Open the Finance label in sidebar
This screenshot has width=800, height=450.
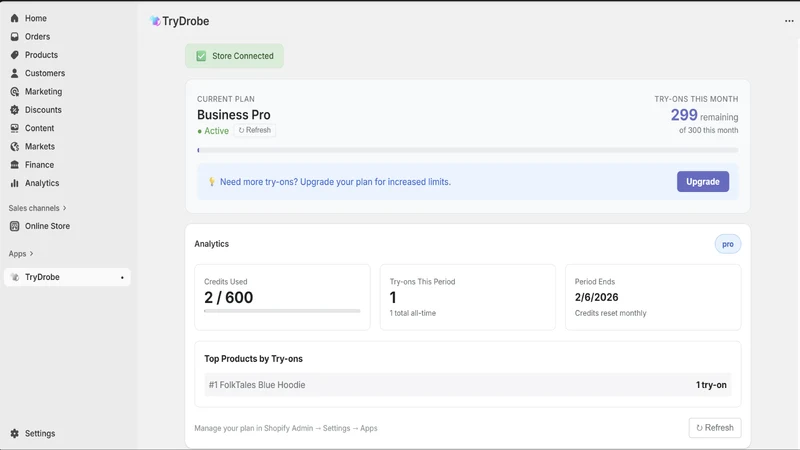[x=39, y=165]
